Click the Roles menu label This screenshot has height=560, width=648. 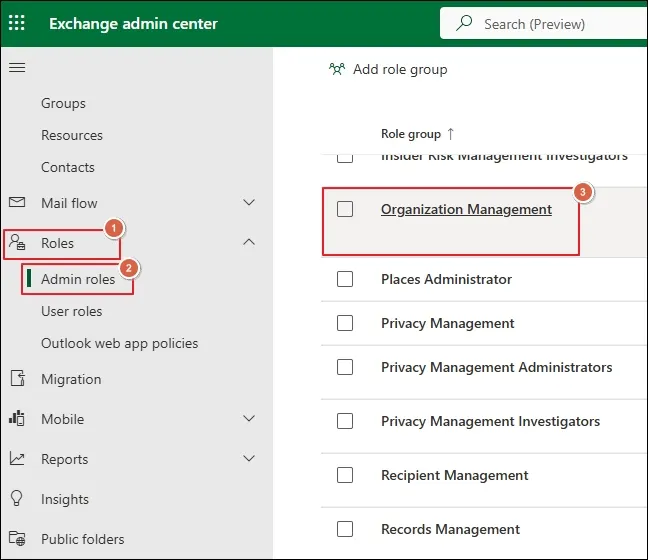(57, 243)
